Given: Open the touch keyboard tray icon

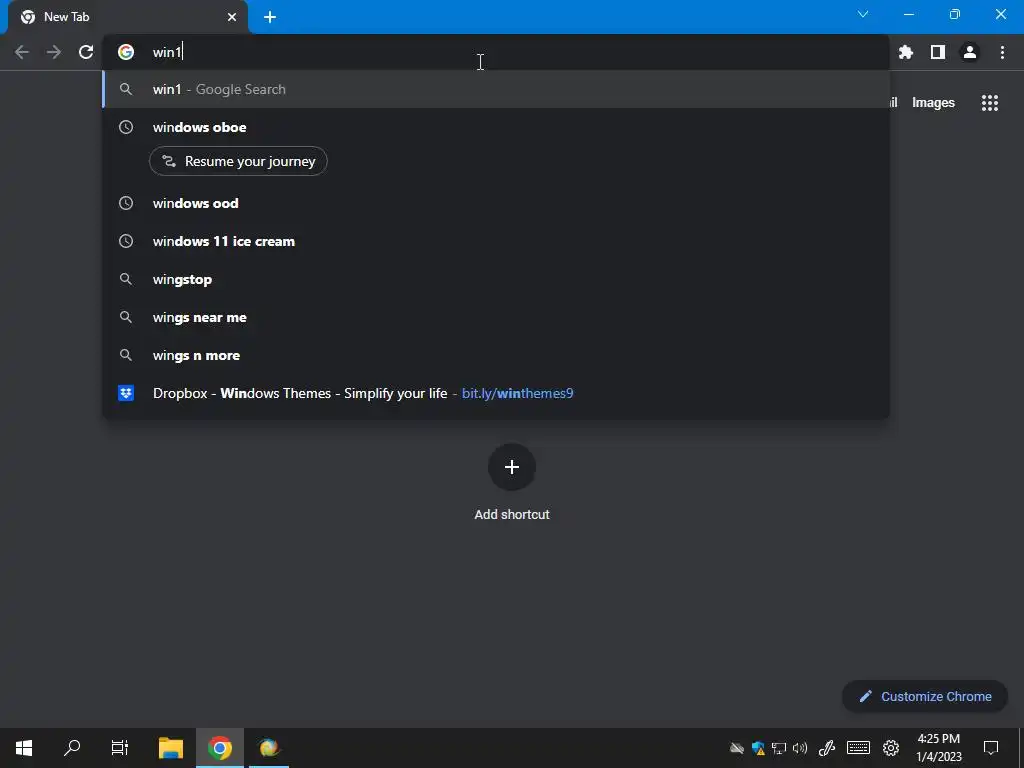Looking at the screenshot, I should tap(858, 748).
